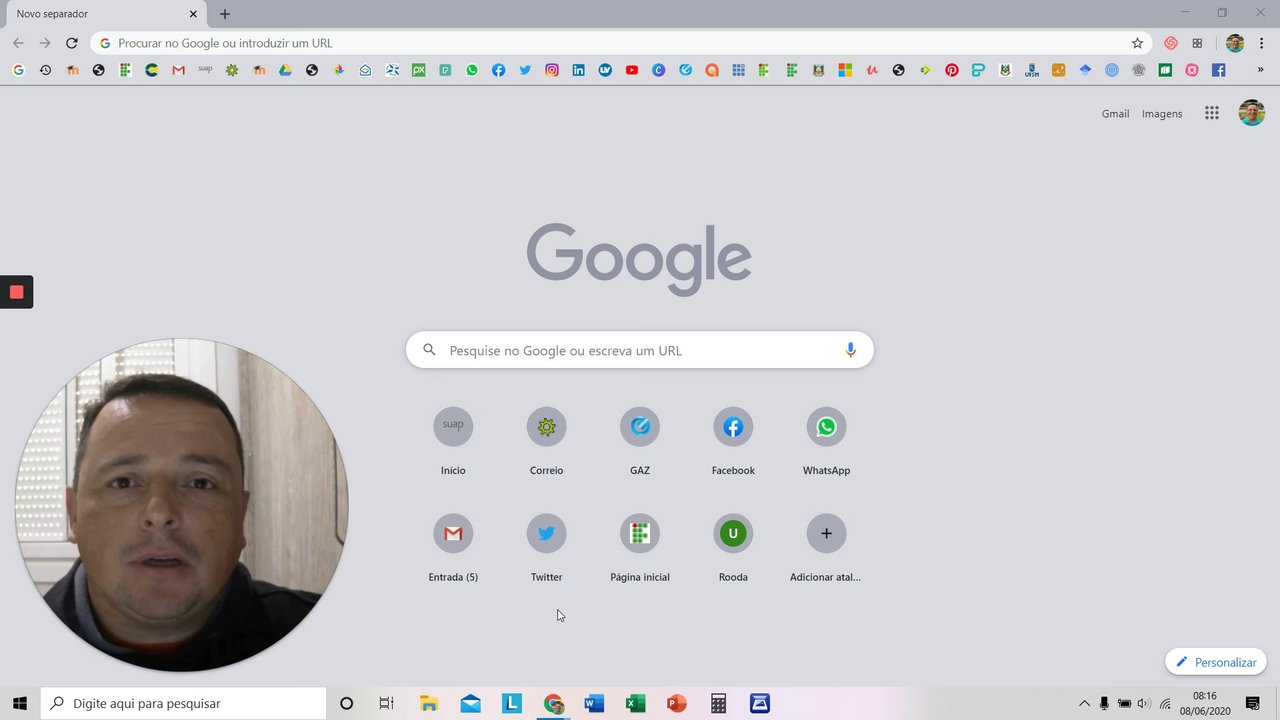Open Task View on the taskbar

pos(386,703)
